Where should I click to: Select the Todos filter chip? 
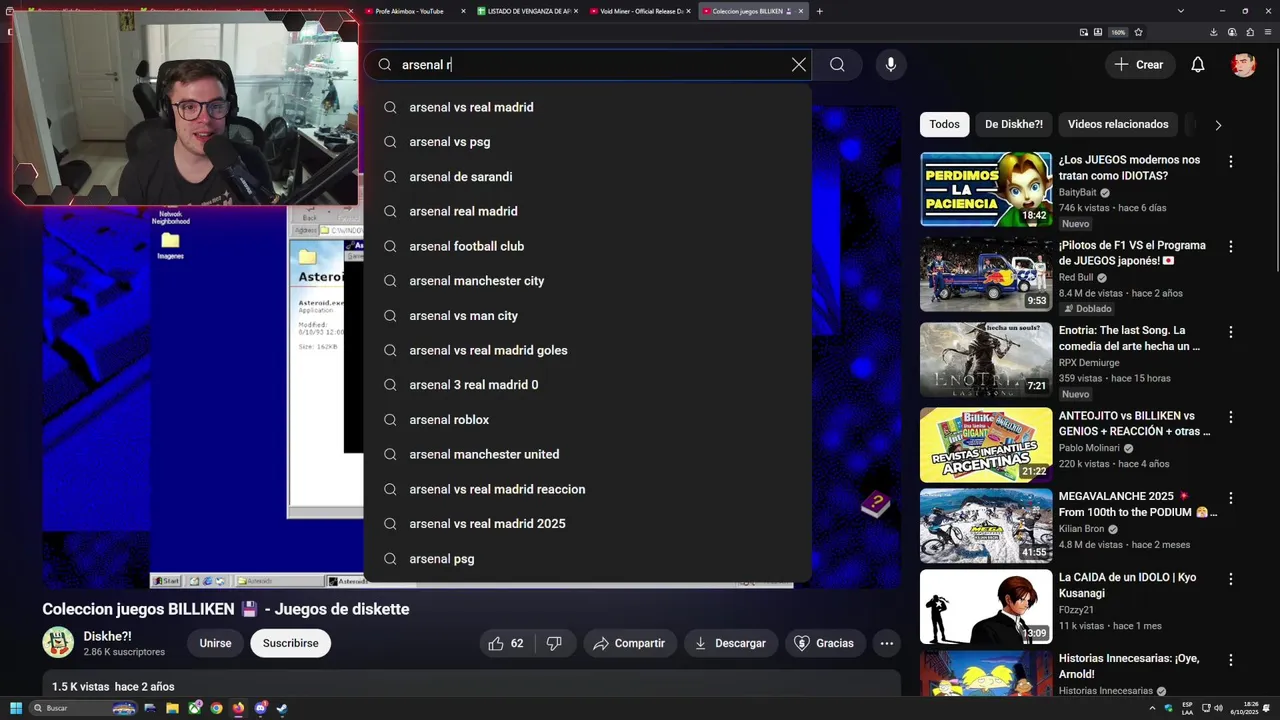click(944, 125)
